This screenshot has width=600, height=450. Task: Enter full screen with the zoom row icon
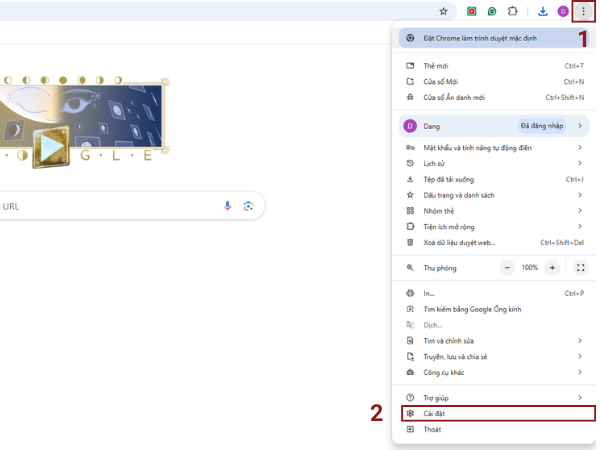tap(580, 268)
